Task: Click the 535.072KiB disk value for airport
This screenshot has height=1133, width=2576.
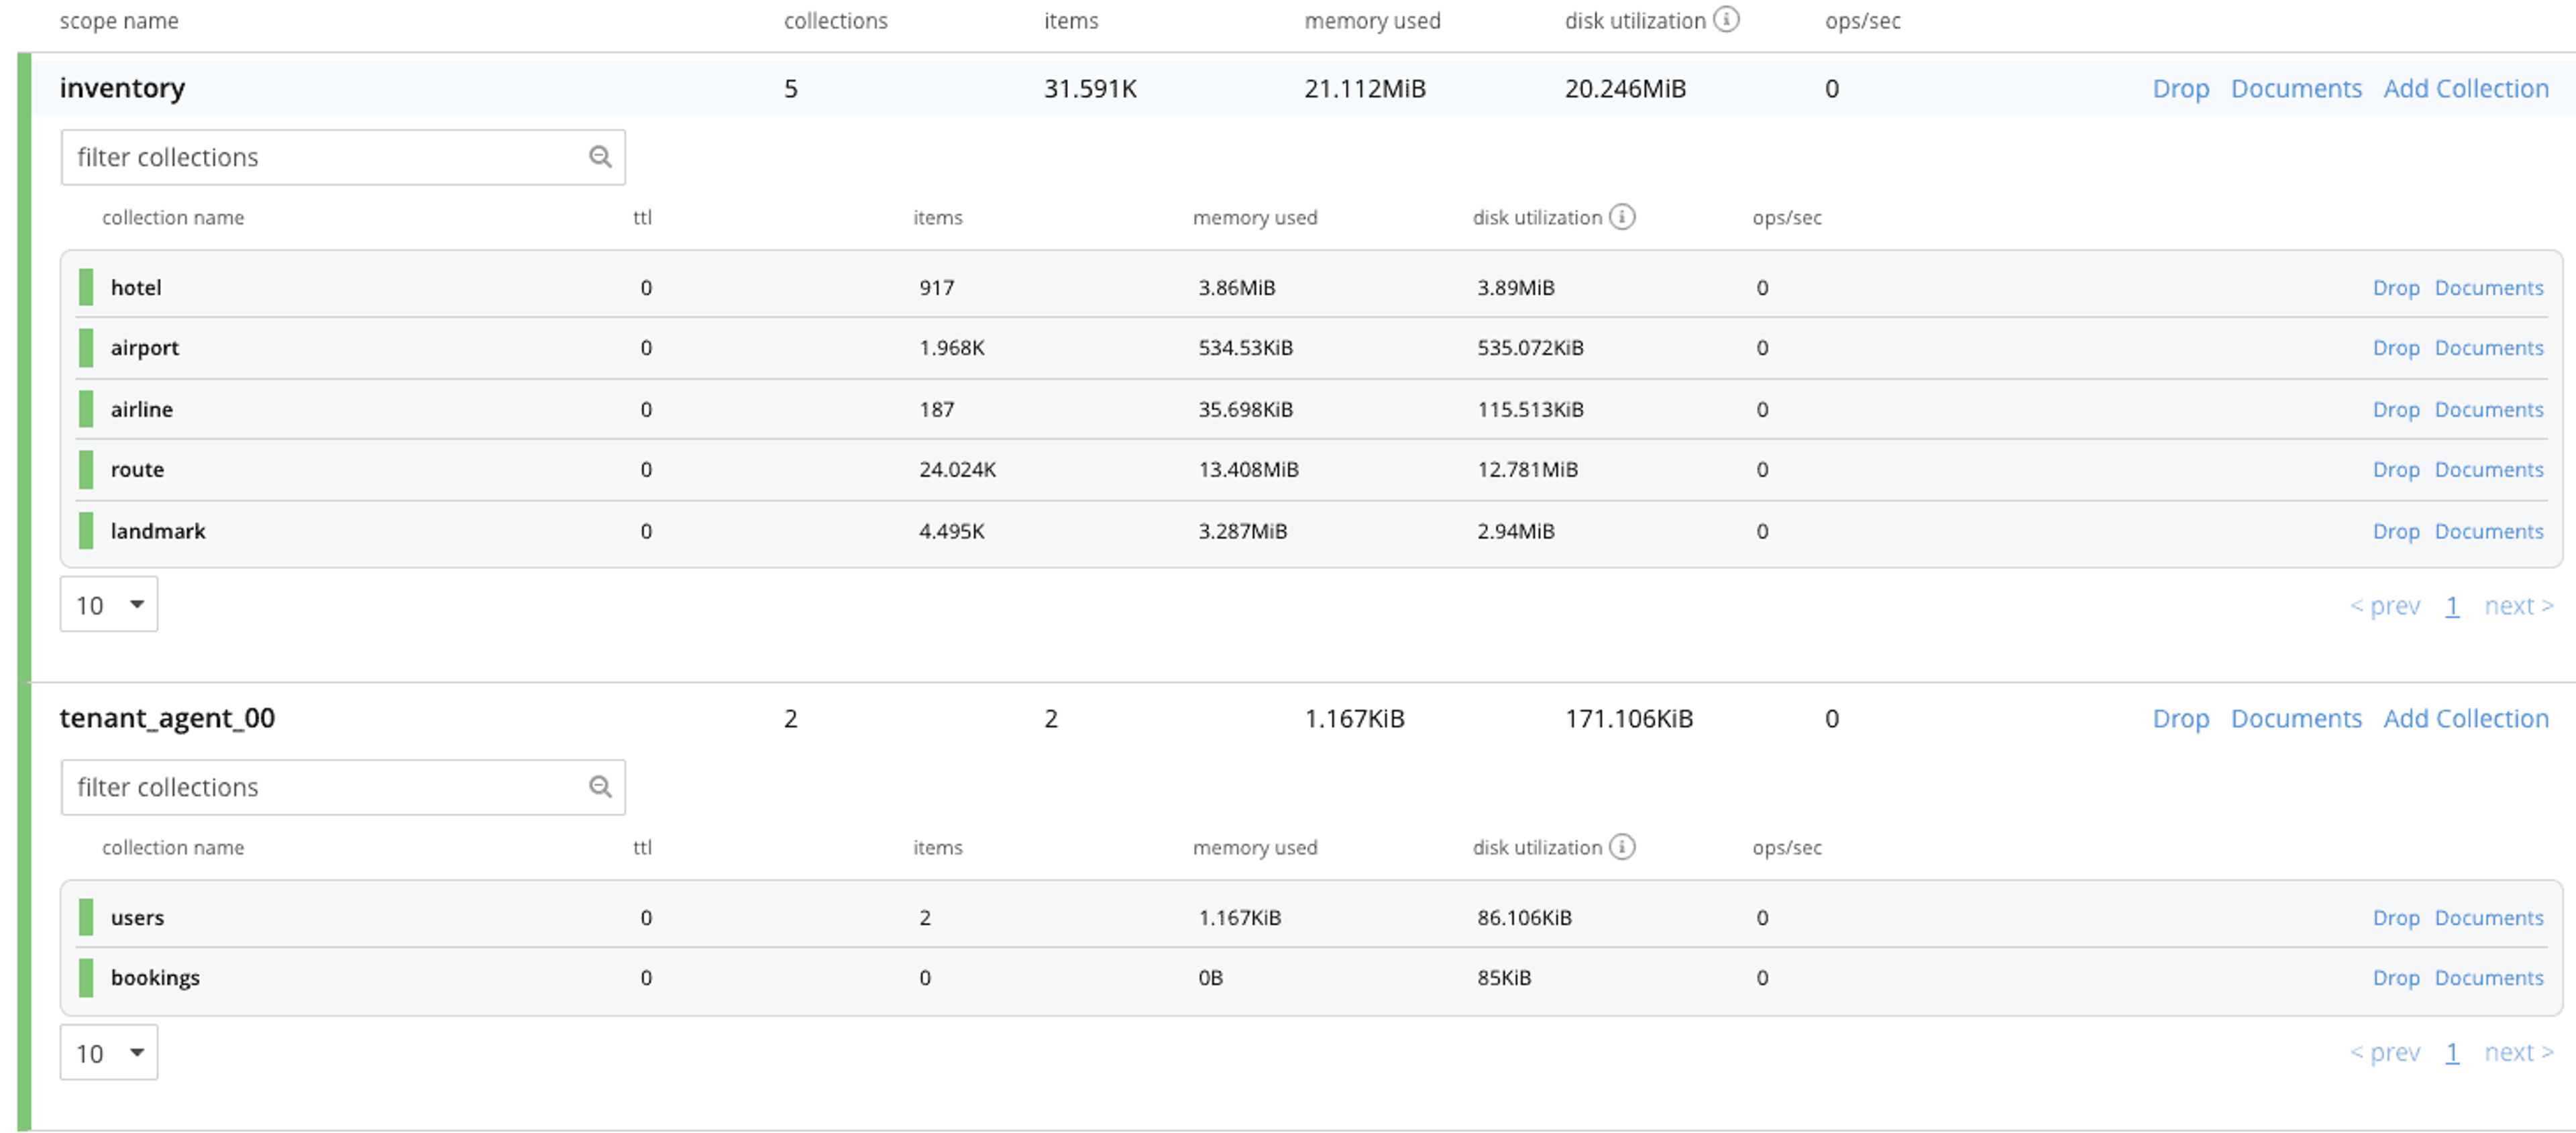Action: [x=1530, y=348]
